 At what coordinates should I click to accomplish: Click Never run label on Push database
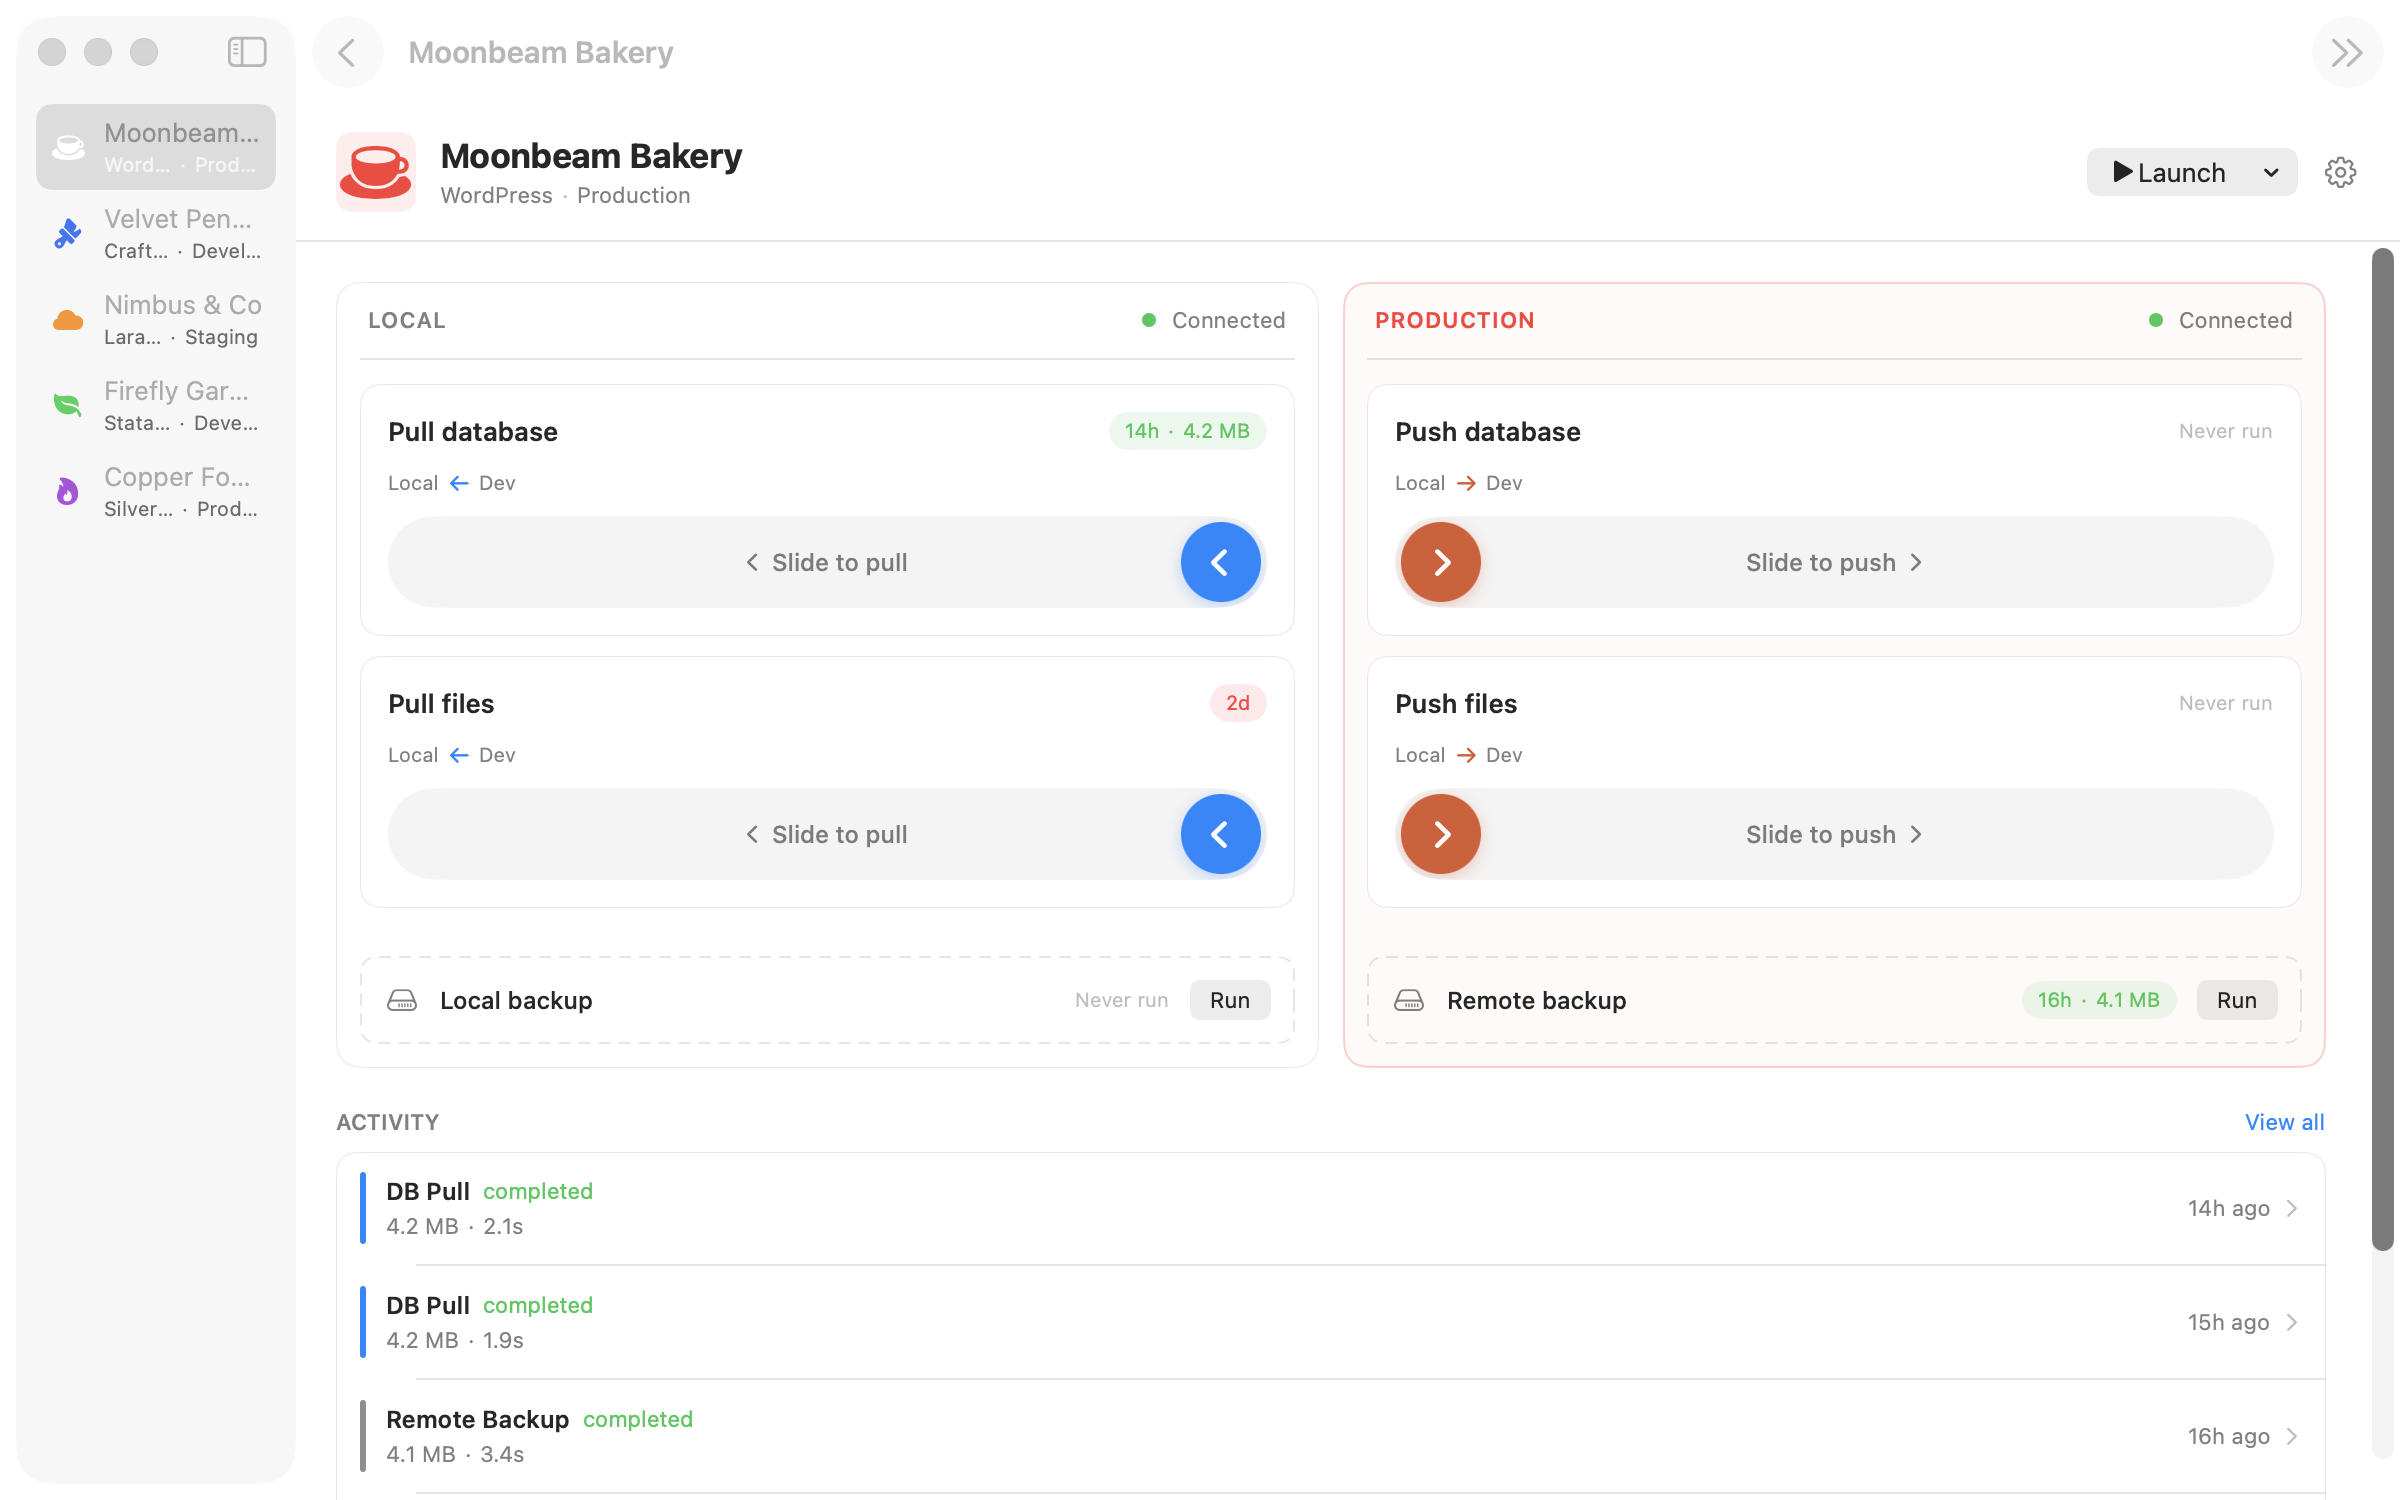[2225, 431]
